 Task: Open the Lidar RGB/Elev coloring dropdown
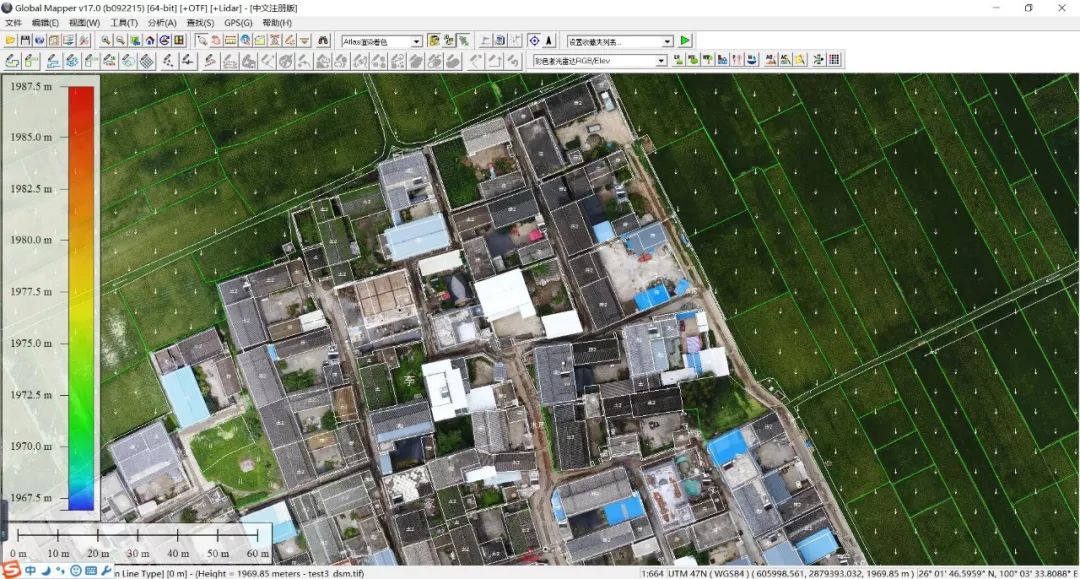660,61
